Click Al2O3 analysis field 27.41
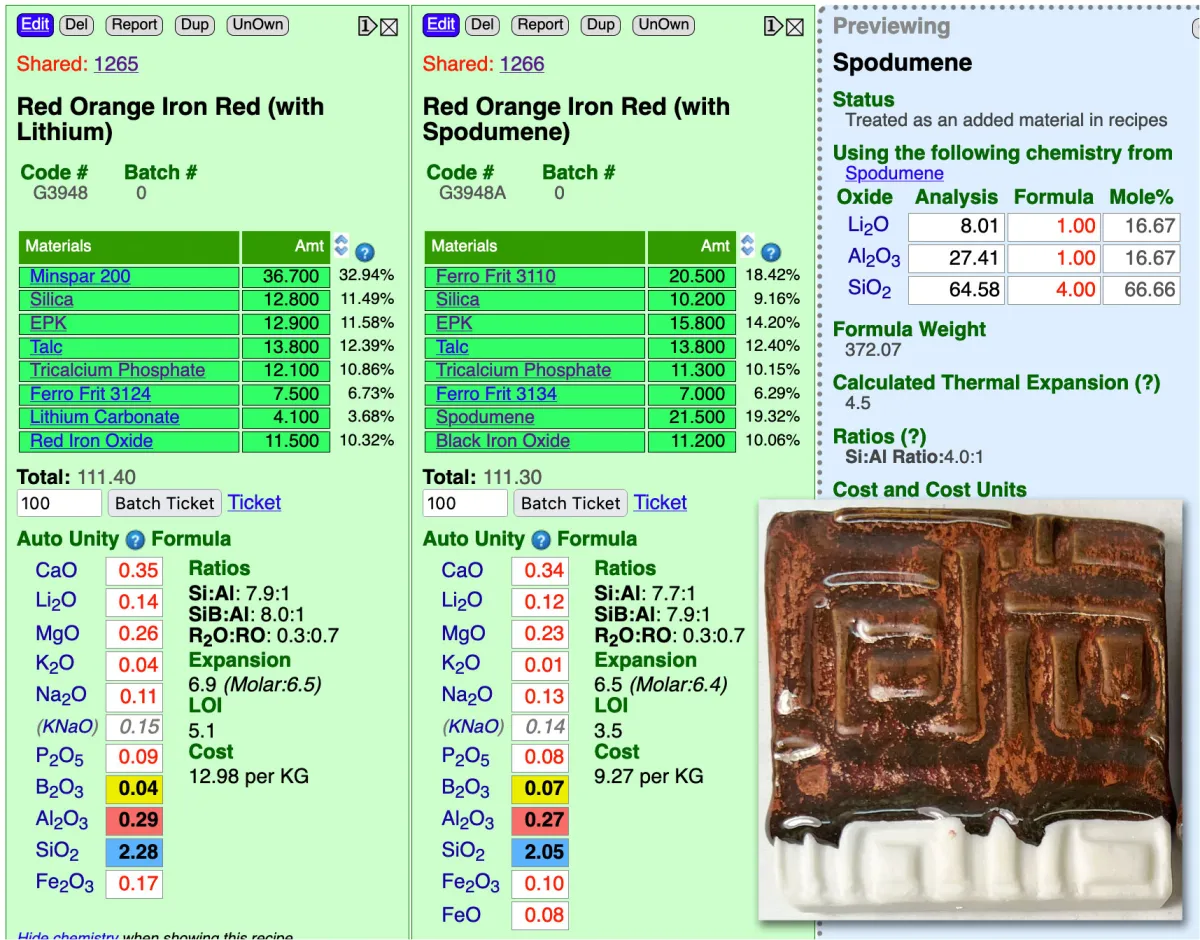This screenshot has width=1200, height=940. (955, 259)
